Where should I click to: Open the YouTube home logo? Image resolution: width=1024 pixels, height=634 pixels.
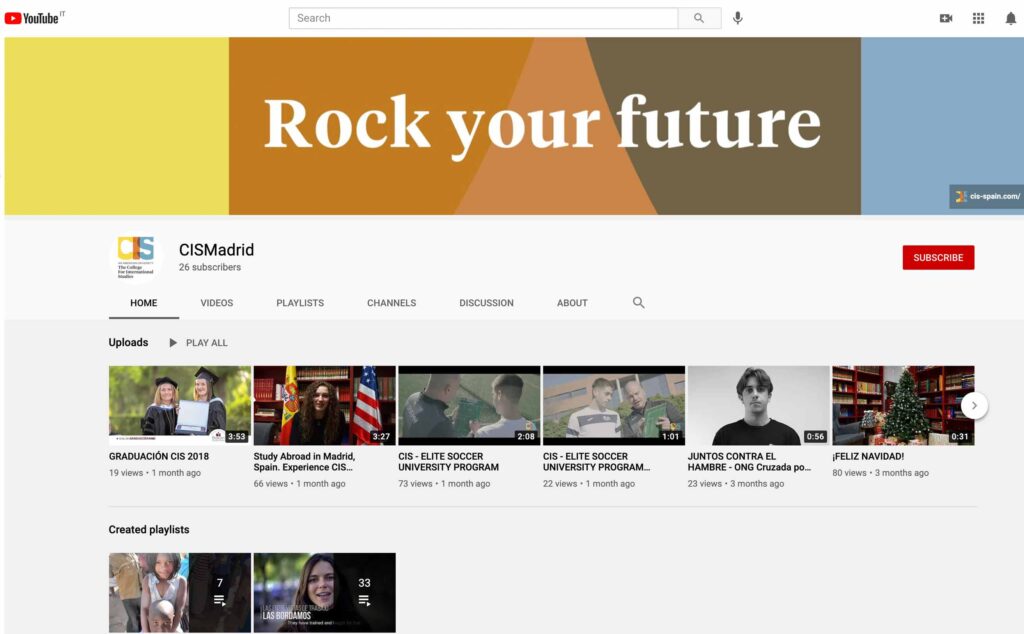coord(32,18)
